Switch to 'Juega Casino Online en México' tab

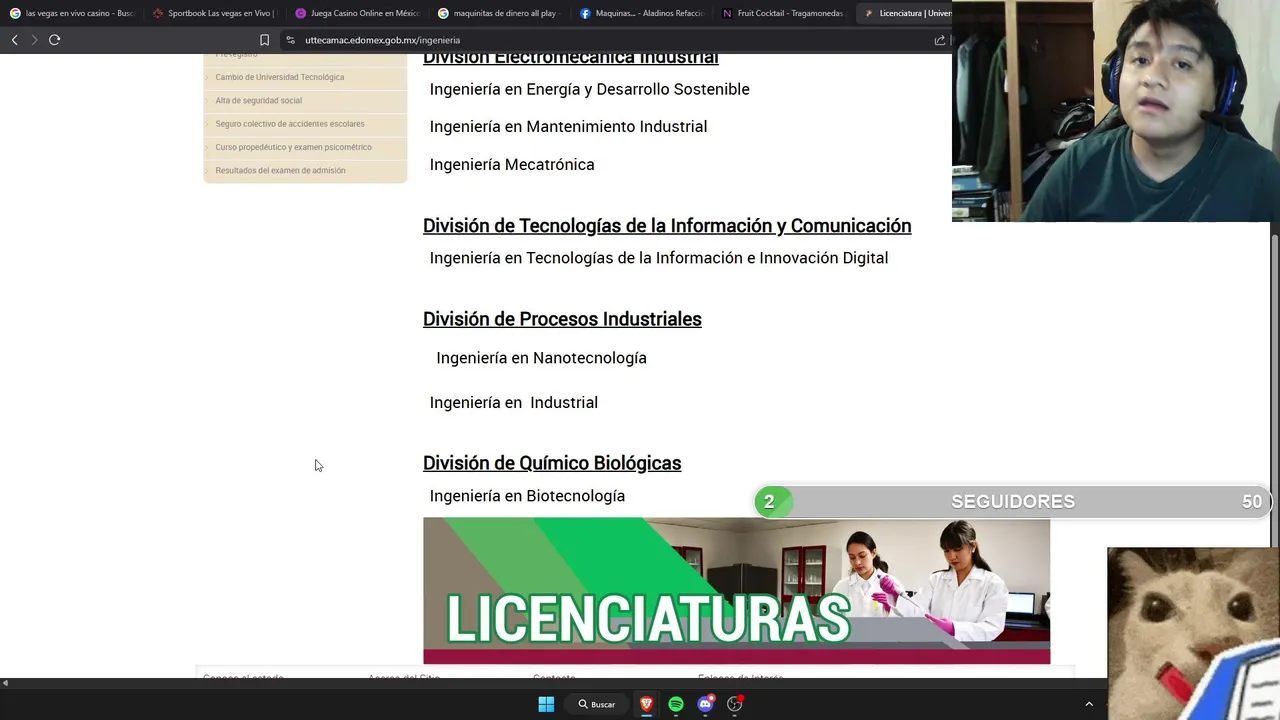point(357,13)
